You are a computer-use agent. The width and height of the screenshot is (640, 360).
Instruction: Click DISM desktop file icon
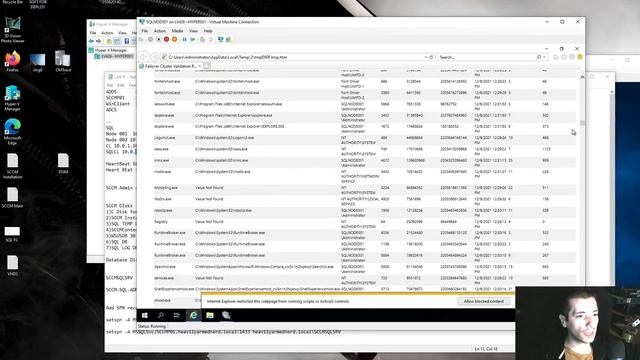pos(63,164)
